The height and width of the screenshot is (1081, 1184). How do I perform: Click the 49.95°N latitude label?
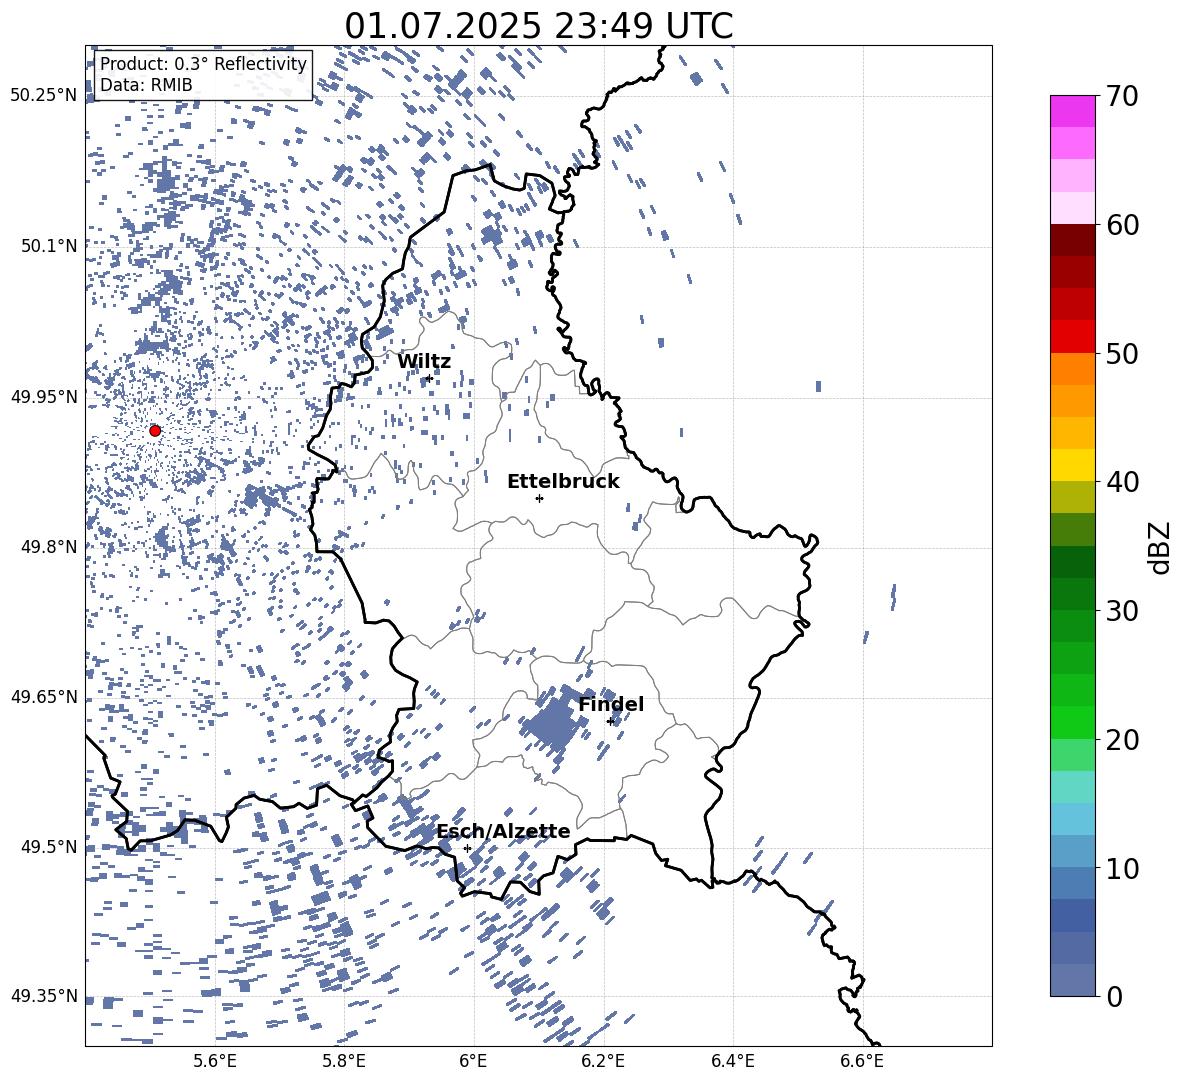pyautogui.click(x=44, y=396)
